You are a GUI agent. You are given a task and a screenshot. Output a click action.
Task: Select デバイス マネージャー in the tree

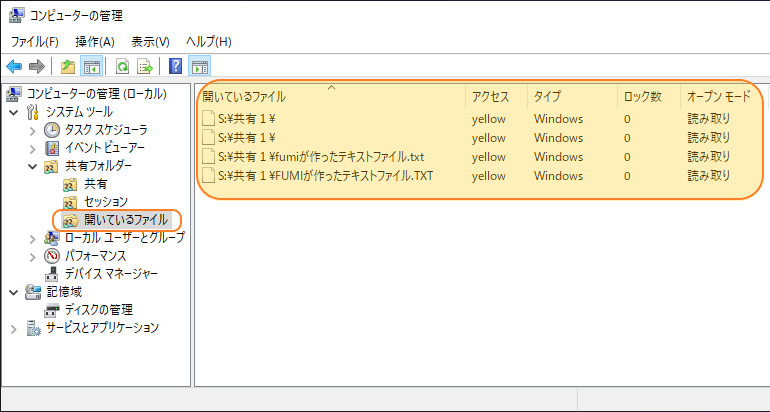(x=111, y=274)
